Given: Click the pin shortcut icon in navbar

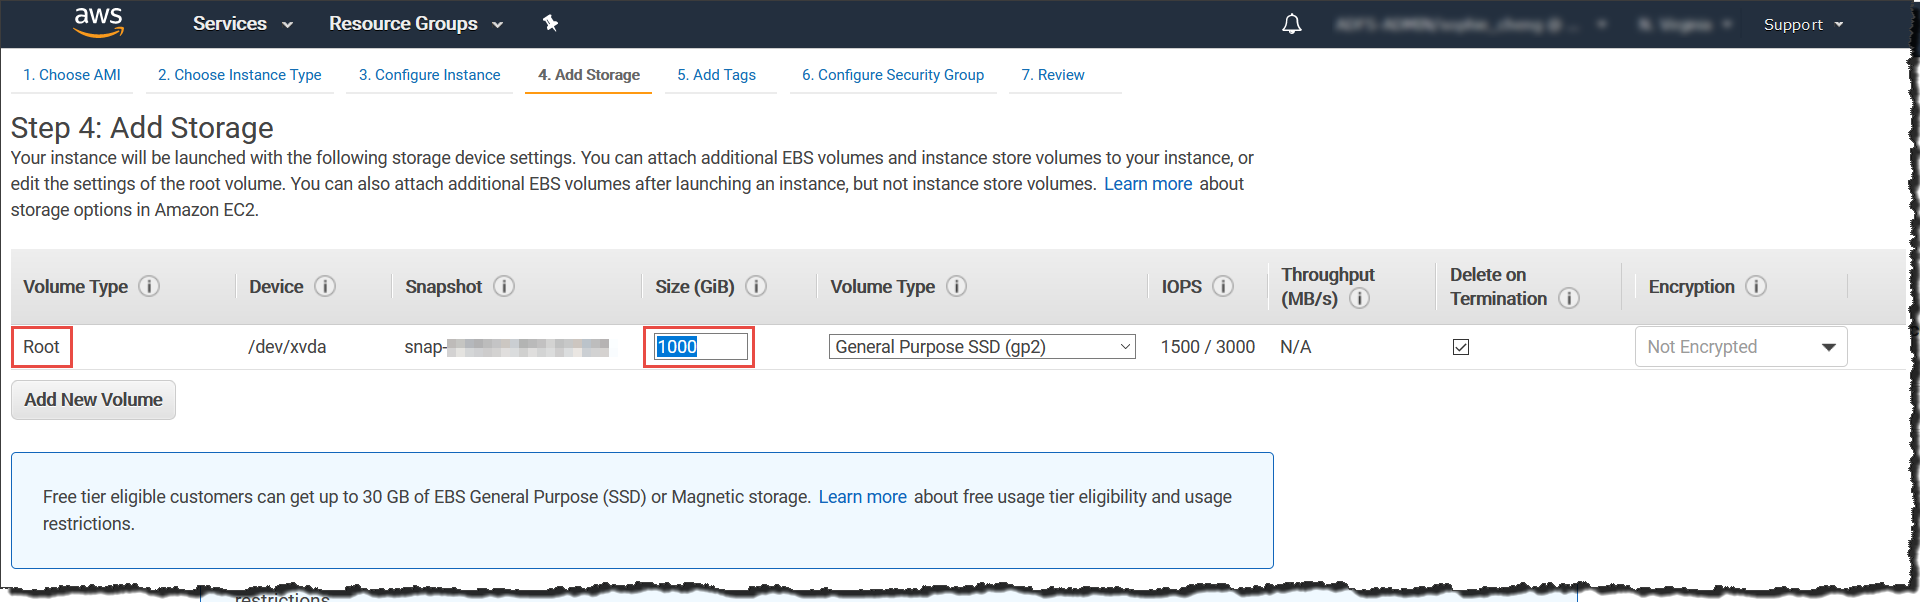Looking at the screenshot, I should tap(550, 23).
